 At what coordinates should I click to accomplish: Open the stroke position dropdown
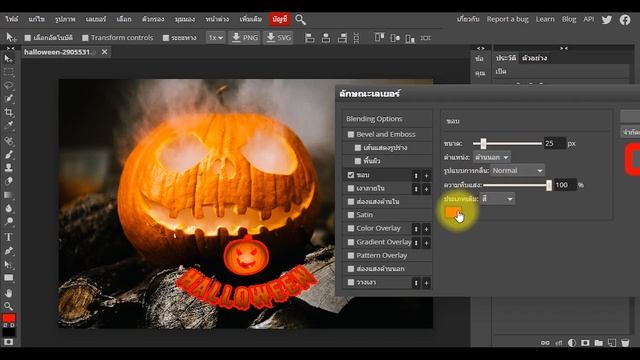click(492, 157)
